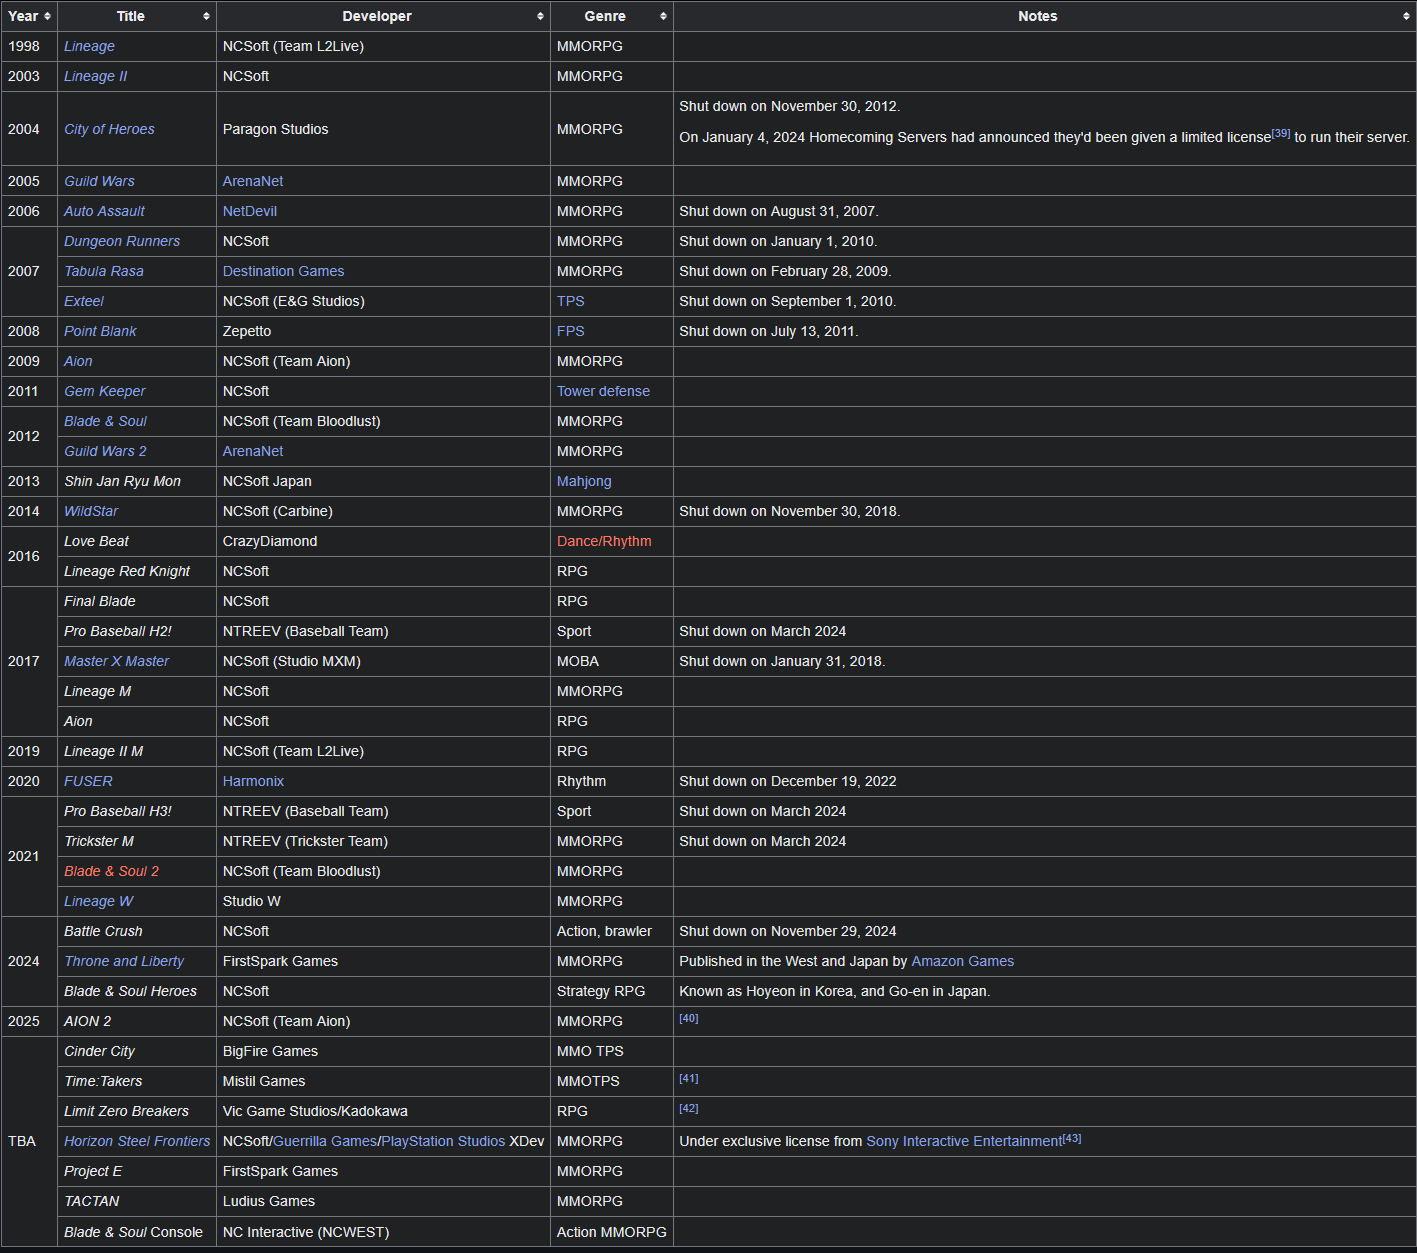Follow the Tower defense genre link
Screen dimensions: 1417x1253
(x=603, y=391)
